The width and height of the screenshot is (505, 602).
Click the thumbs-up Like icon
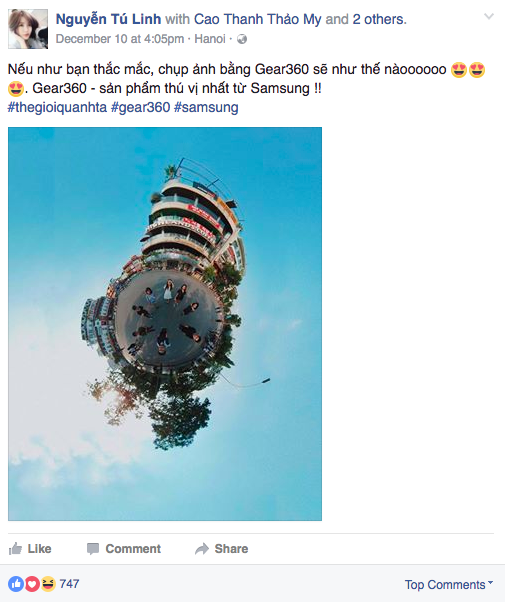click(x=15, y=549)
